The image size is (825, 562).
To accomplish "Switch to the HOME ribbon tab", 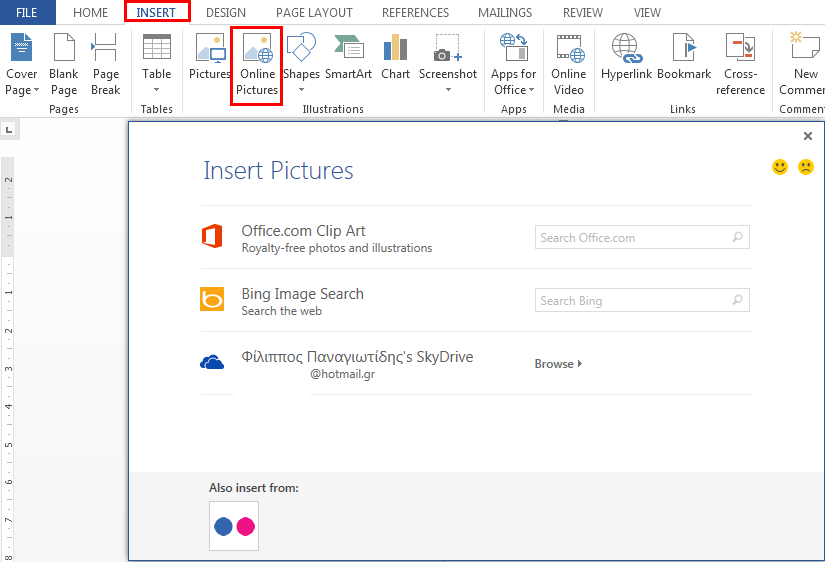I will pos(90,13).
